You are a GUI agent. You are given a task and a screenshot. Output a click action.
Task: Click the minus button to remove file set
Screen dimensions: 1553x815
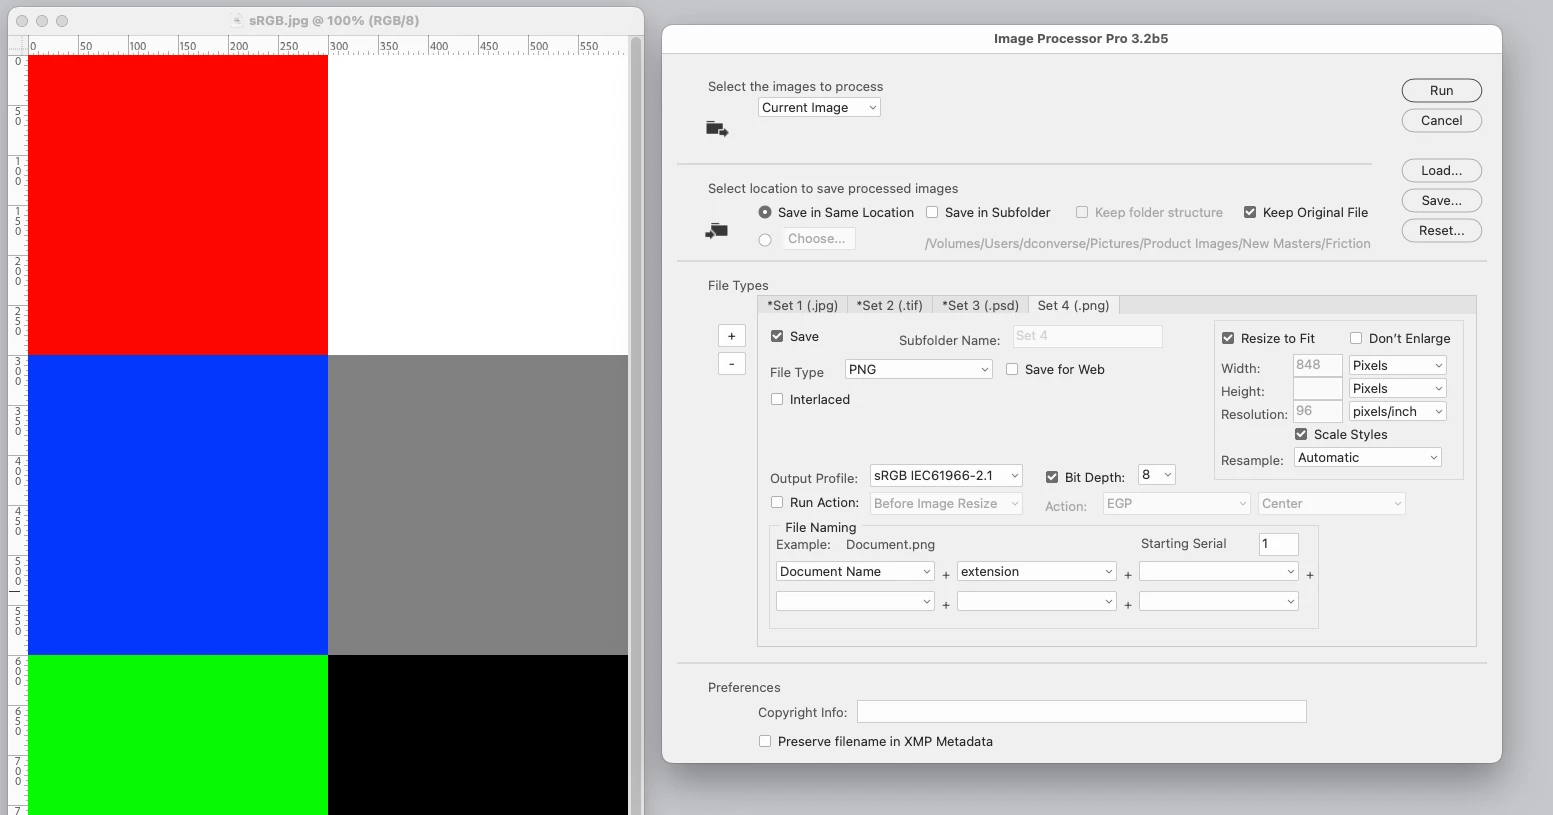point(731,363)
